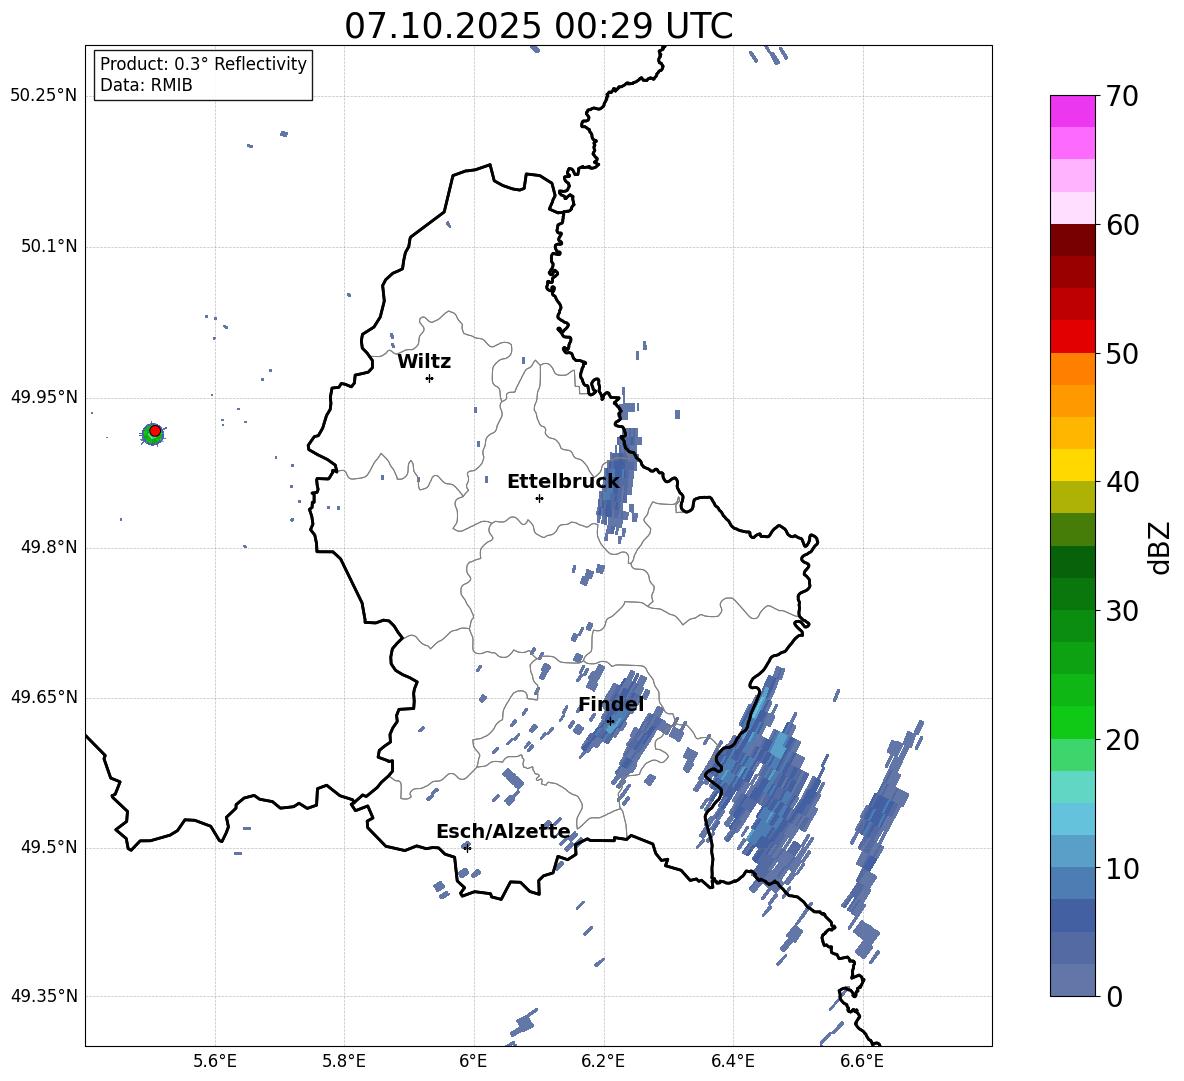Screen dimensions: 1184x1081
Task: Click the magenta swatch atop the colorbar
Action: coord(1072,111)
